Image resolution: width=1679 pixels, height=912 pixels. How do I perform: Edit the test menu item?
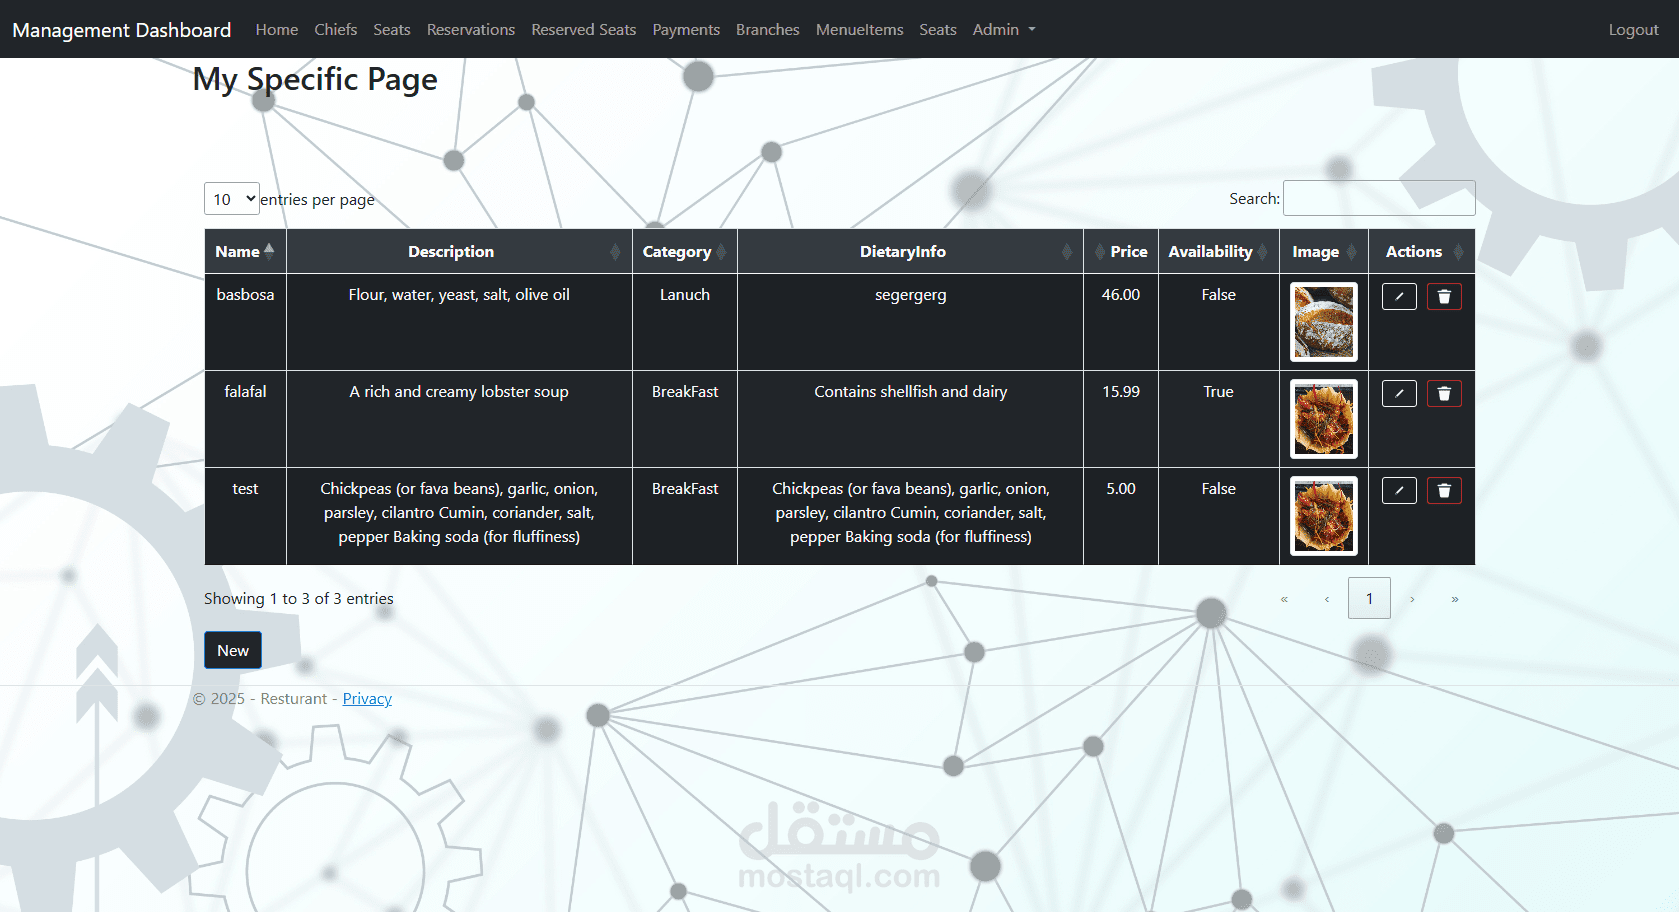coord(1399,490)
